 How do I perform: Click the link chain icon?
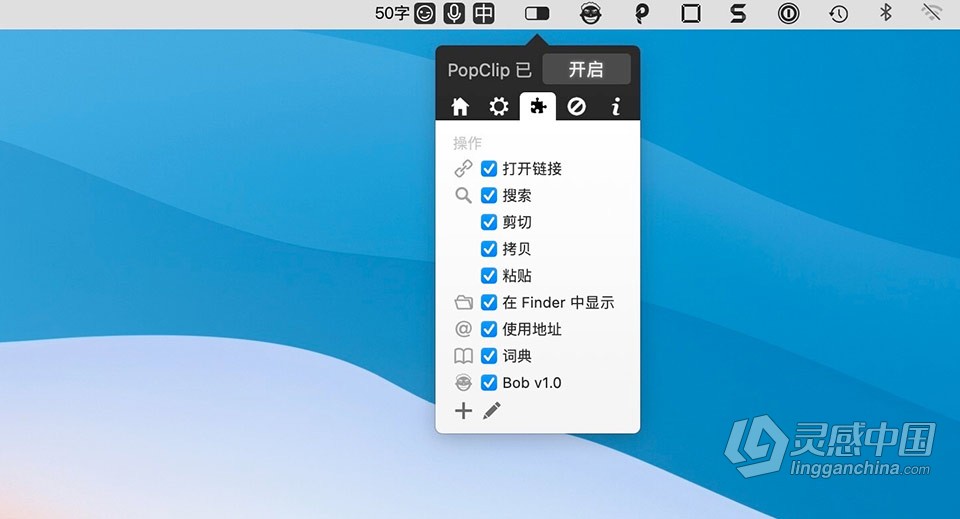pyautogui.click(x=463, y=168)
